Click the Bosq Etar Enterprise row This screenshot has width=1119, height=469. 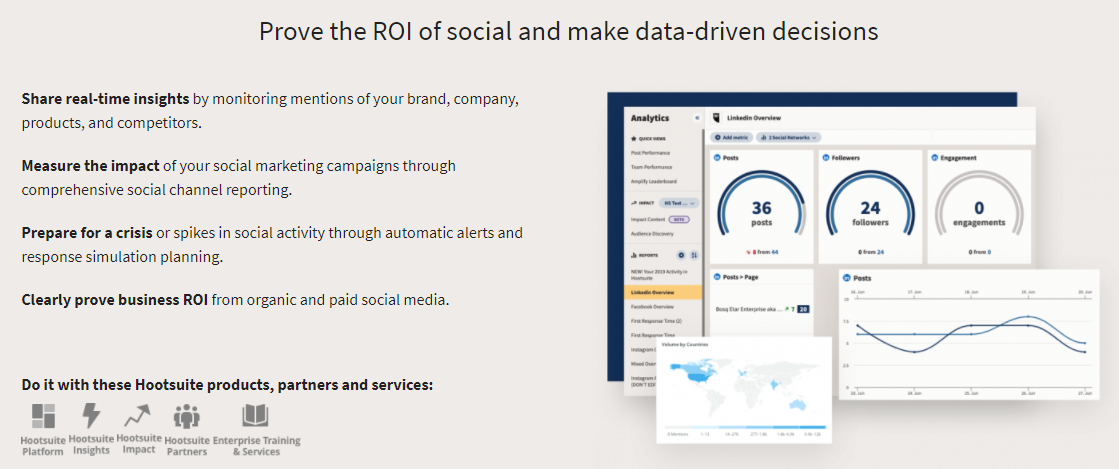coord(761,309)
